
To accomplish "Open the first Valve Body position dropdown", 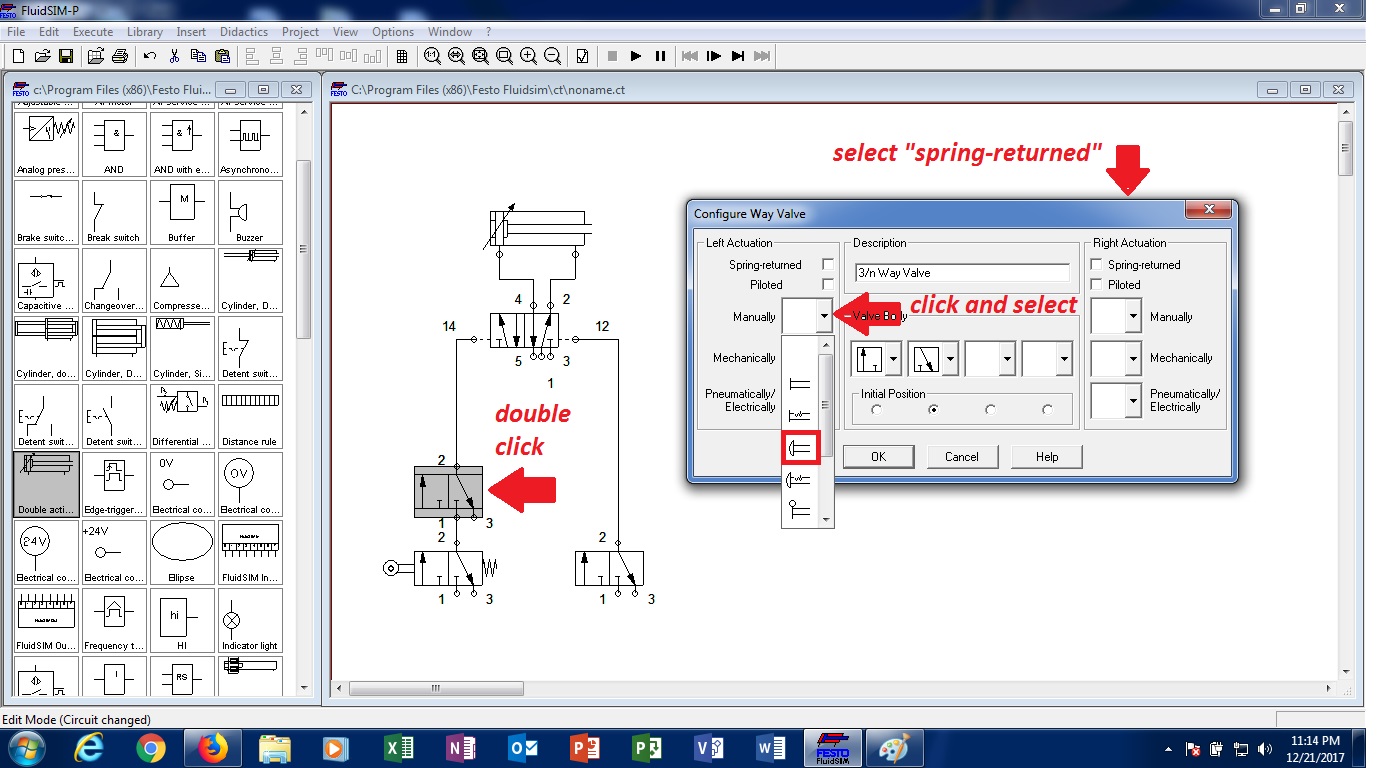I will pos(893,358).
